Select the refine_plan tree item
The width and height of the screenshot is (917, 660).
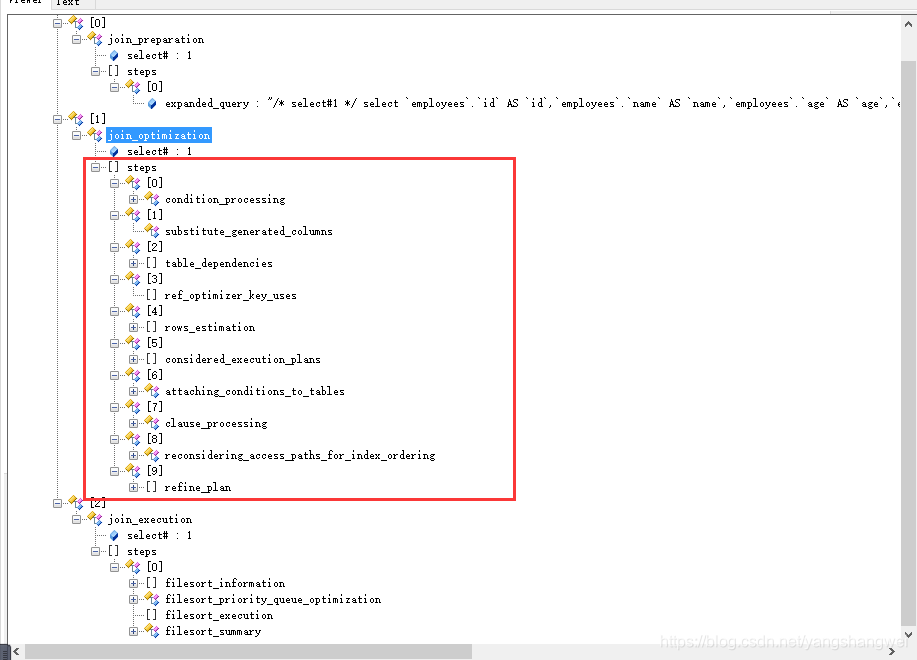pyautogui.click(x=197, y=487)
